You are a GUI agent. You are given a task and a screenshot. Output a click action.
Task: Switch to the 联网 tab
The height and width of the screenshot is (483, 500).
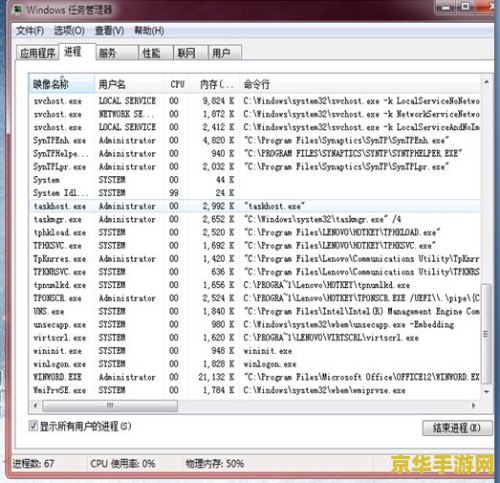pos(191,53)
